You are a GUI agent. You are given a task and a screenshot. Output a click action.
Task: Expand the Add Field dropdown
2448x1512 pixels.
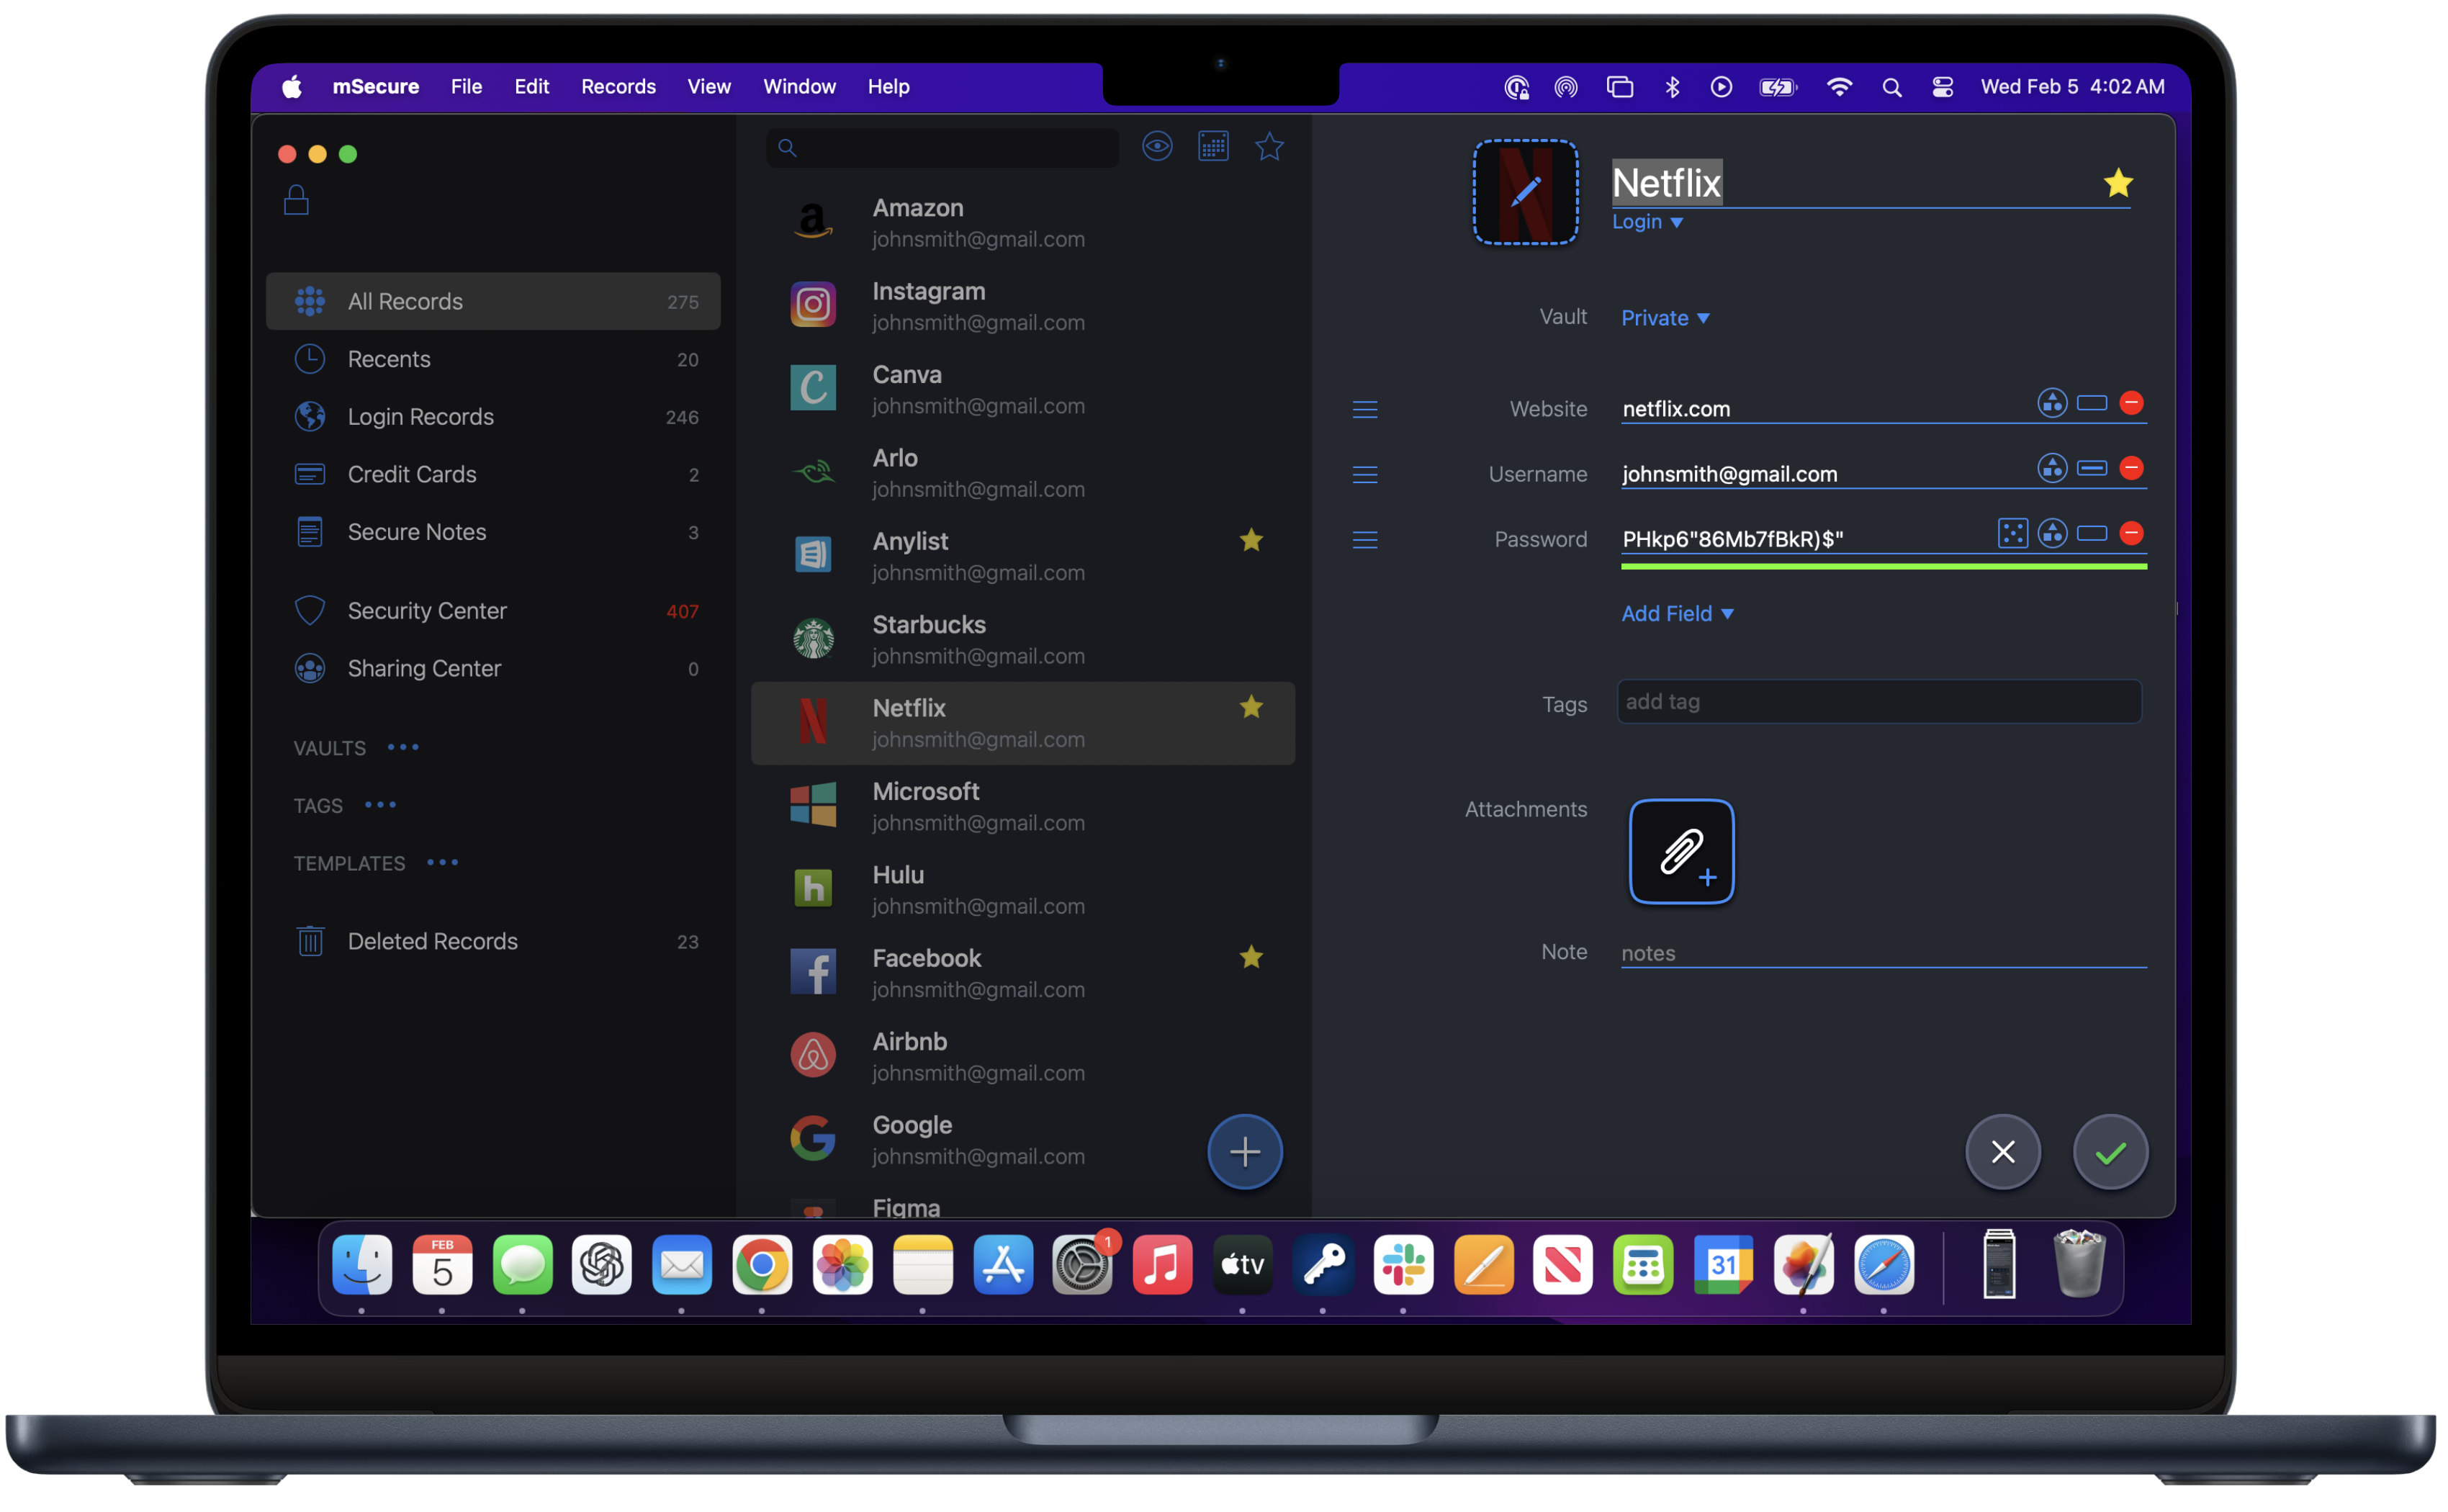(1677, 614)
